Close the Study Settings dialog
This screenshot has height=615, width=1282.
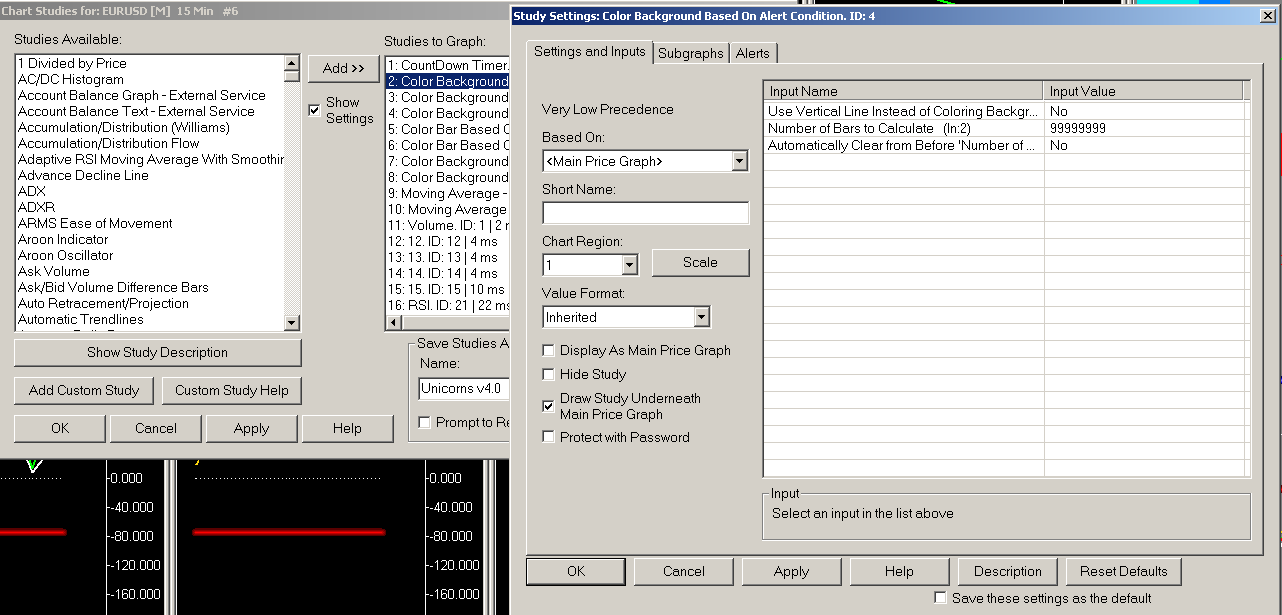[1268, 16]
